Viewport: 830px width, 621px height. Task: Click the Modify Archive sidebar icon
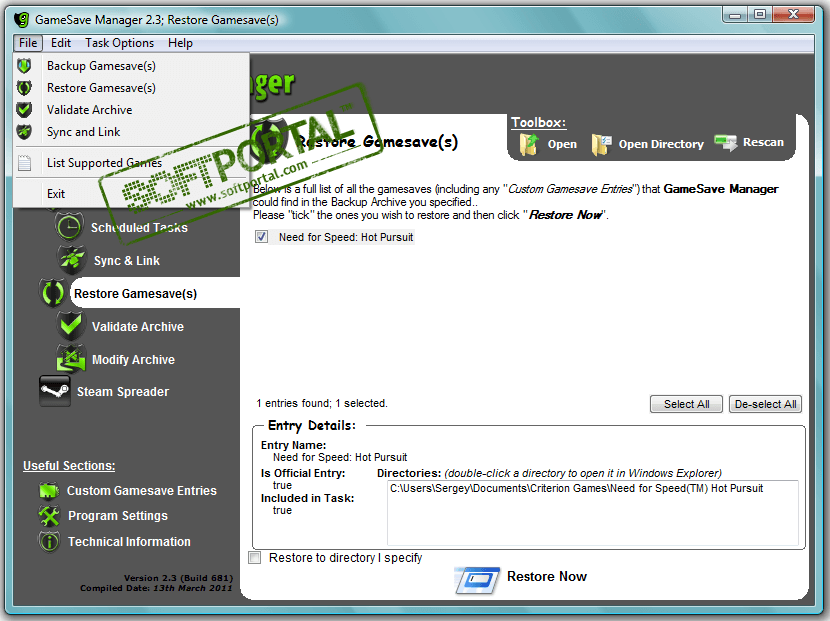[x=71, y=359]
